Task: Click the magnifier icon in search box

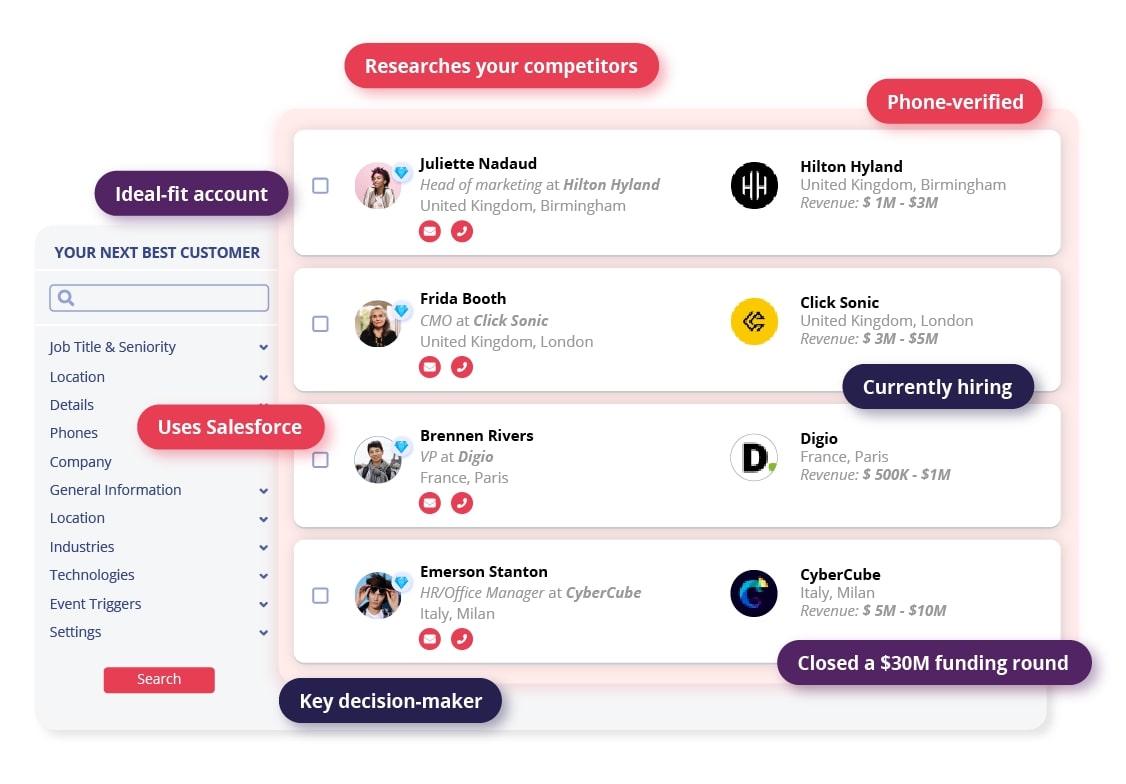Action: click(65, 298)
